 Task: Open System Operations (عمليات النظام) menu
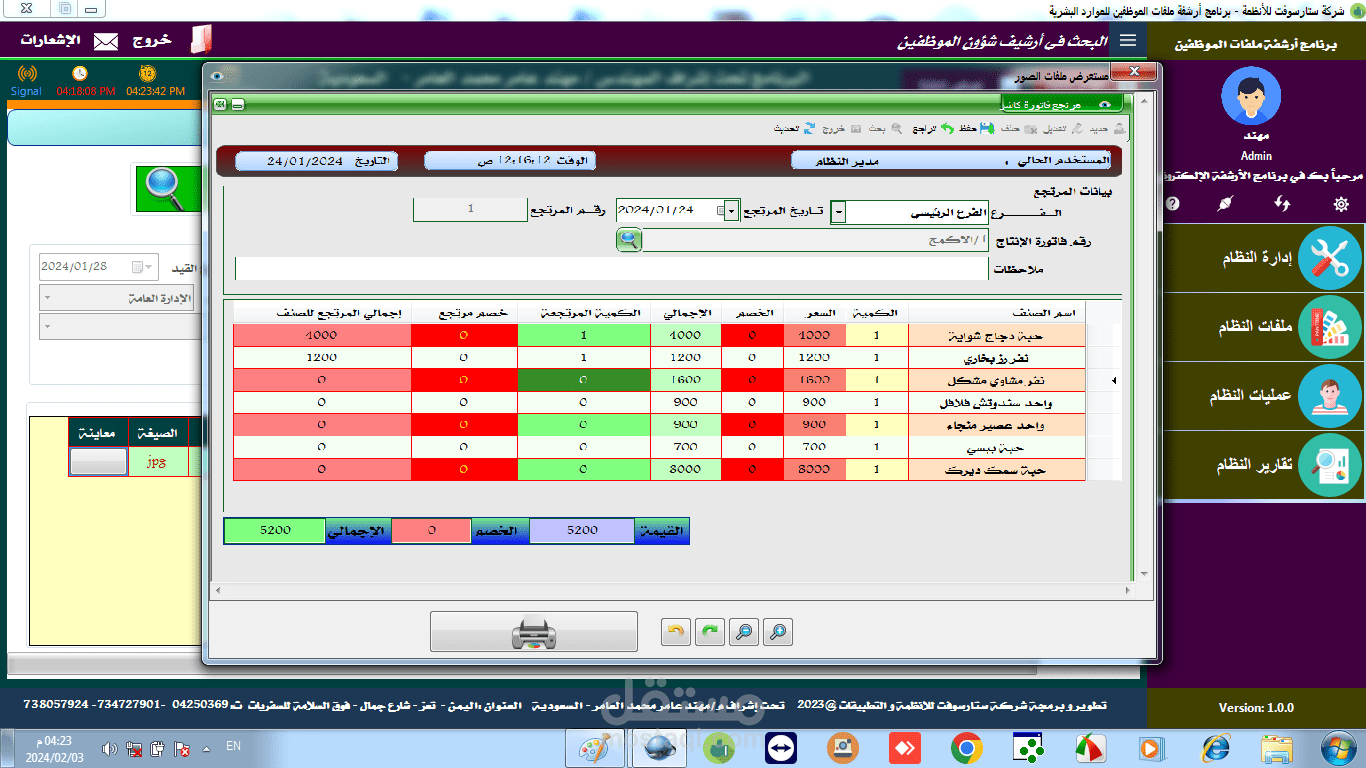[1257, 396]
